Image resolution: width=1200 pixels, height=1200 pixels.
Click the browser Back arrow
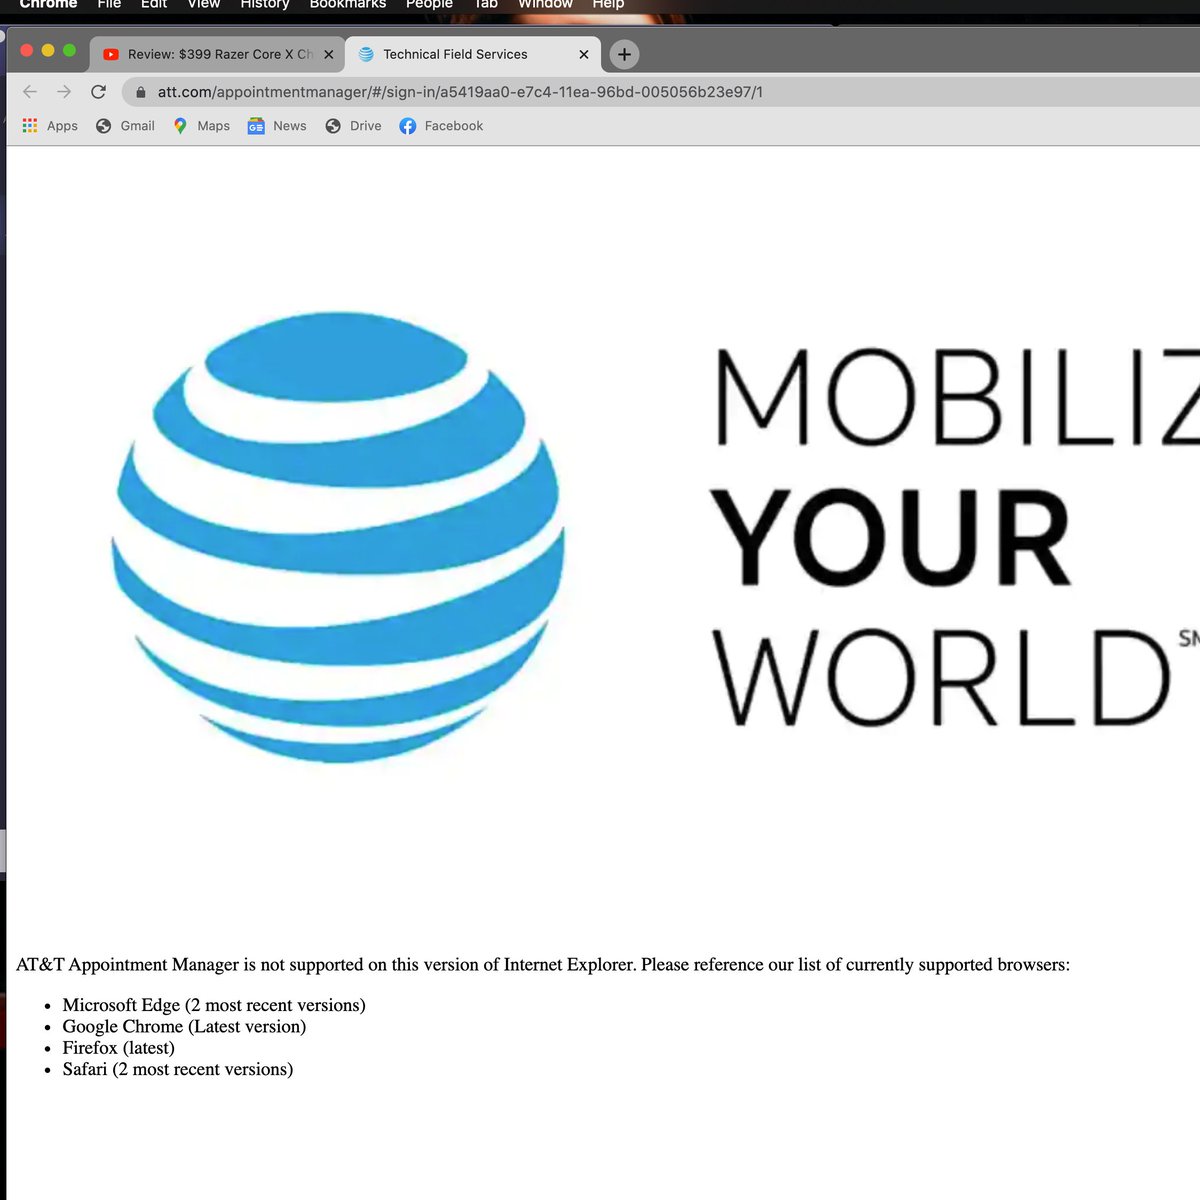click(x=30, y=92)
